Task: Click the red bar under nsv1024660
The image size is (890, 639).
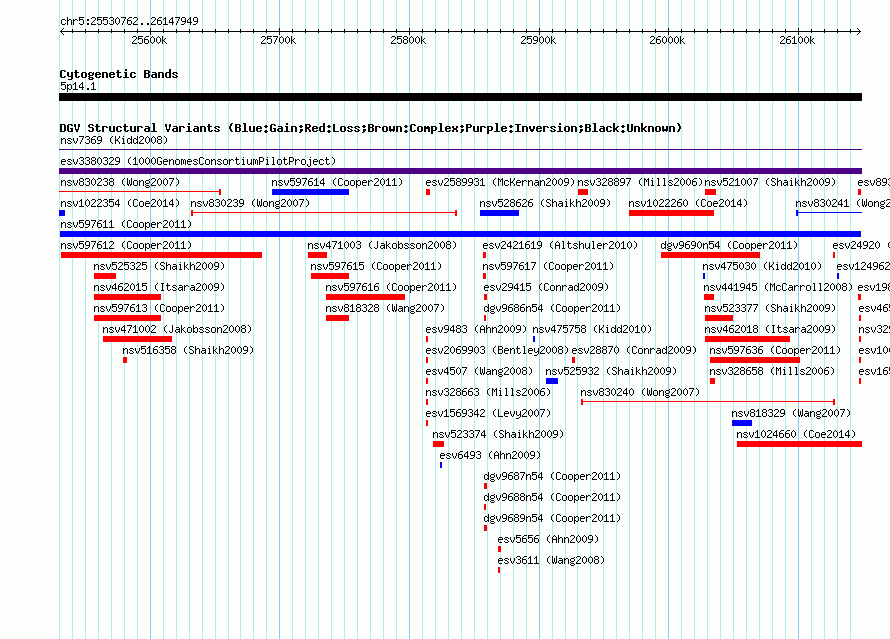Action: (799, 444)
